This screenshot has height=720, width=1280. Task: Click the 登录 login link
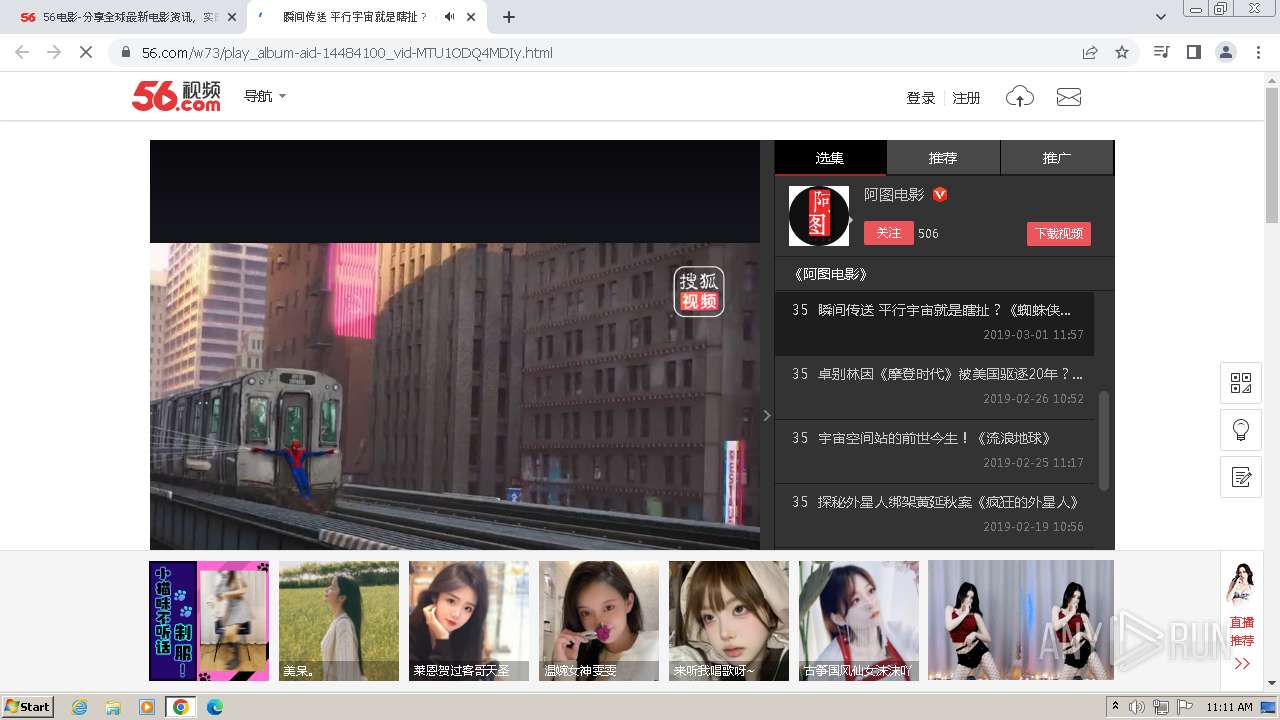920,98
